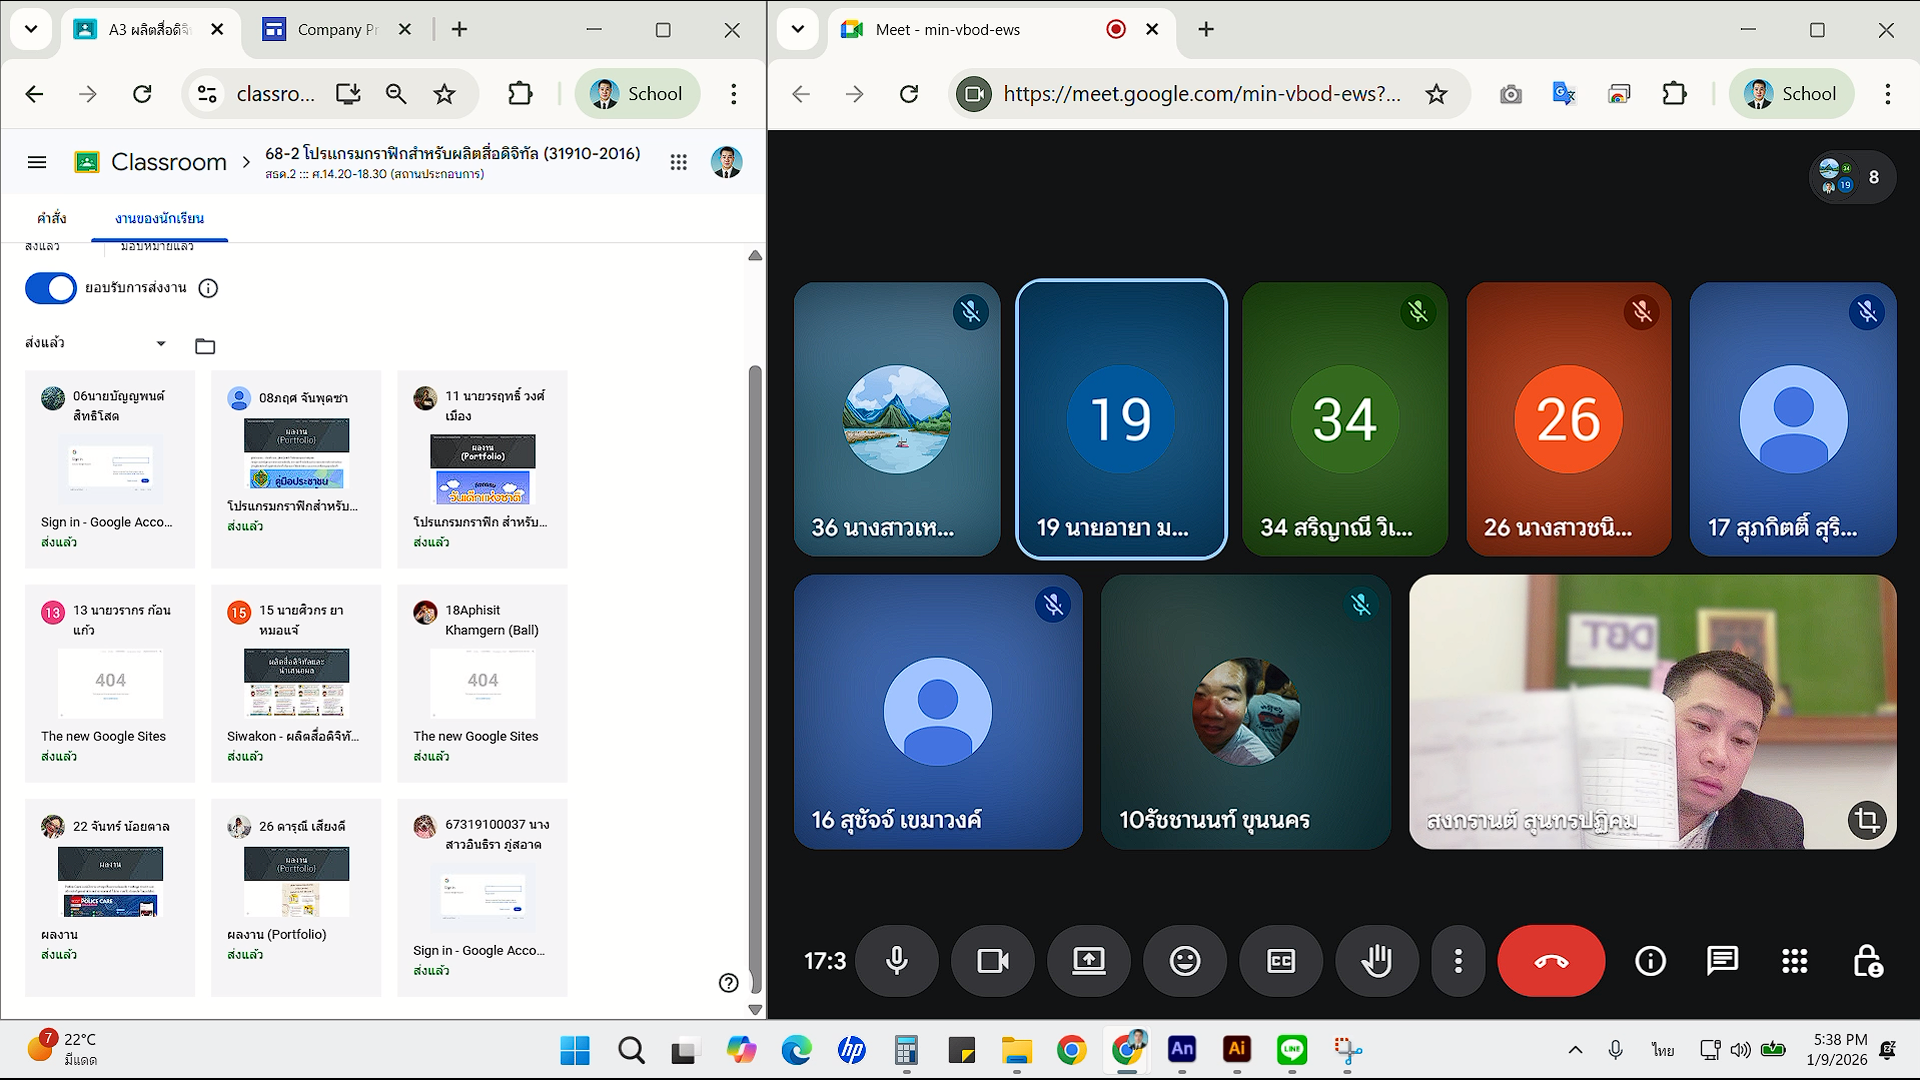Click camera permission icon in Meet toolbar

coord(974,94)
